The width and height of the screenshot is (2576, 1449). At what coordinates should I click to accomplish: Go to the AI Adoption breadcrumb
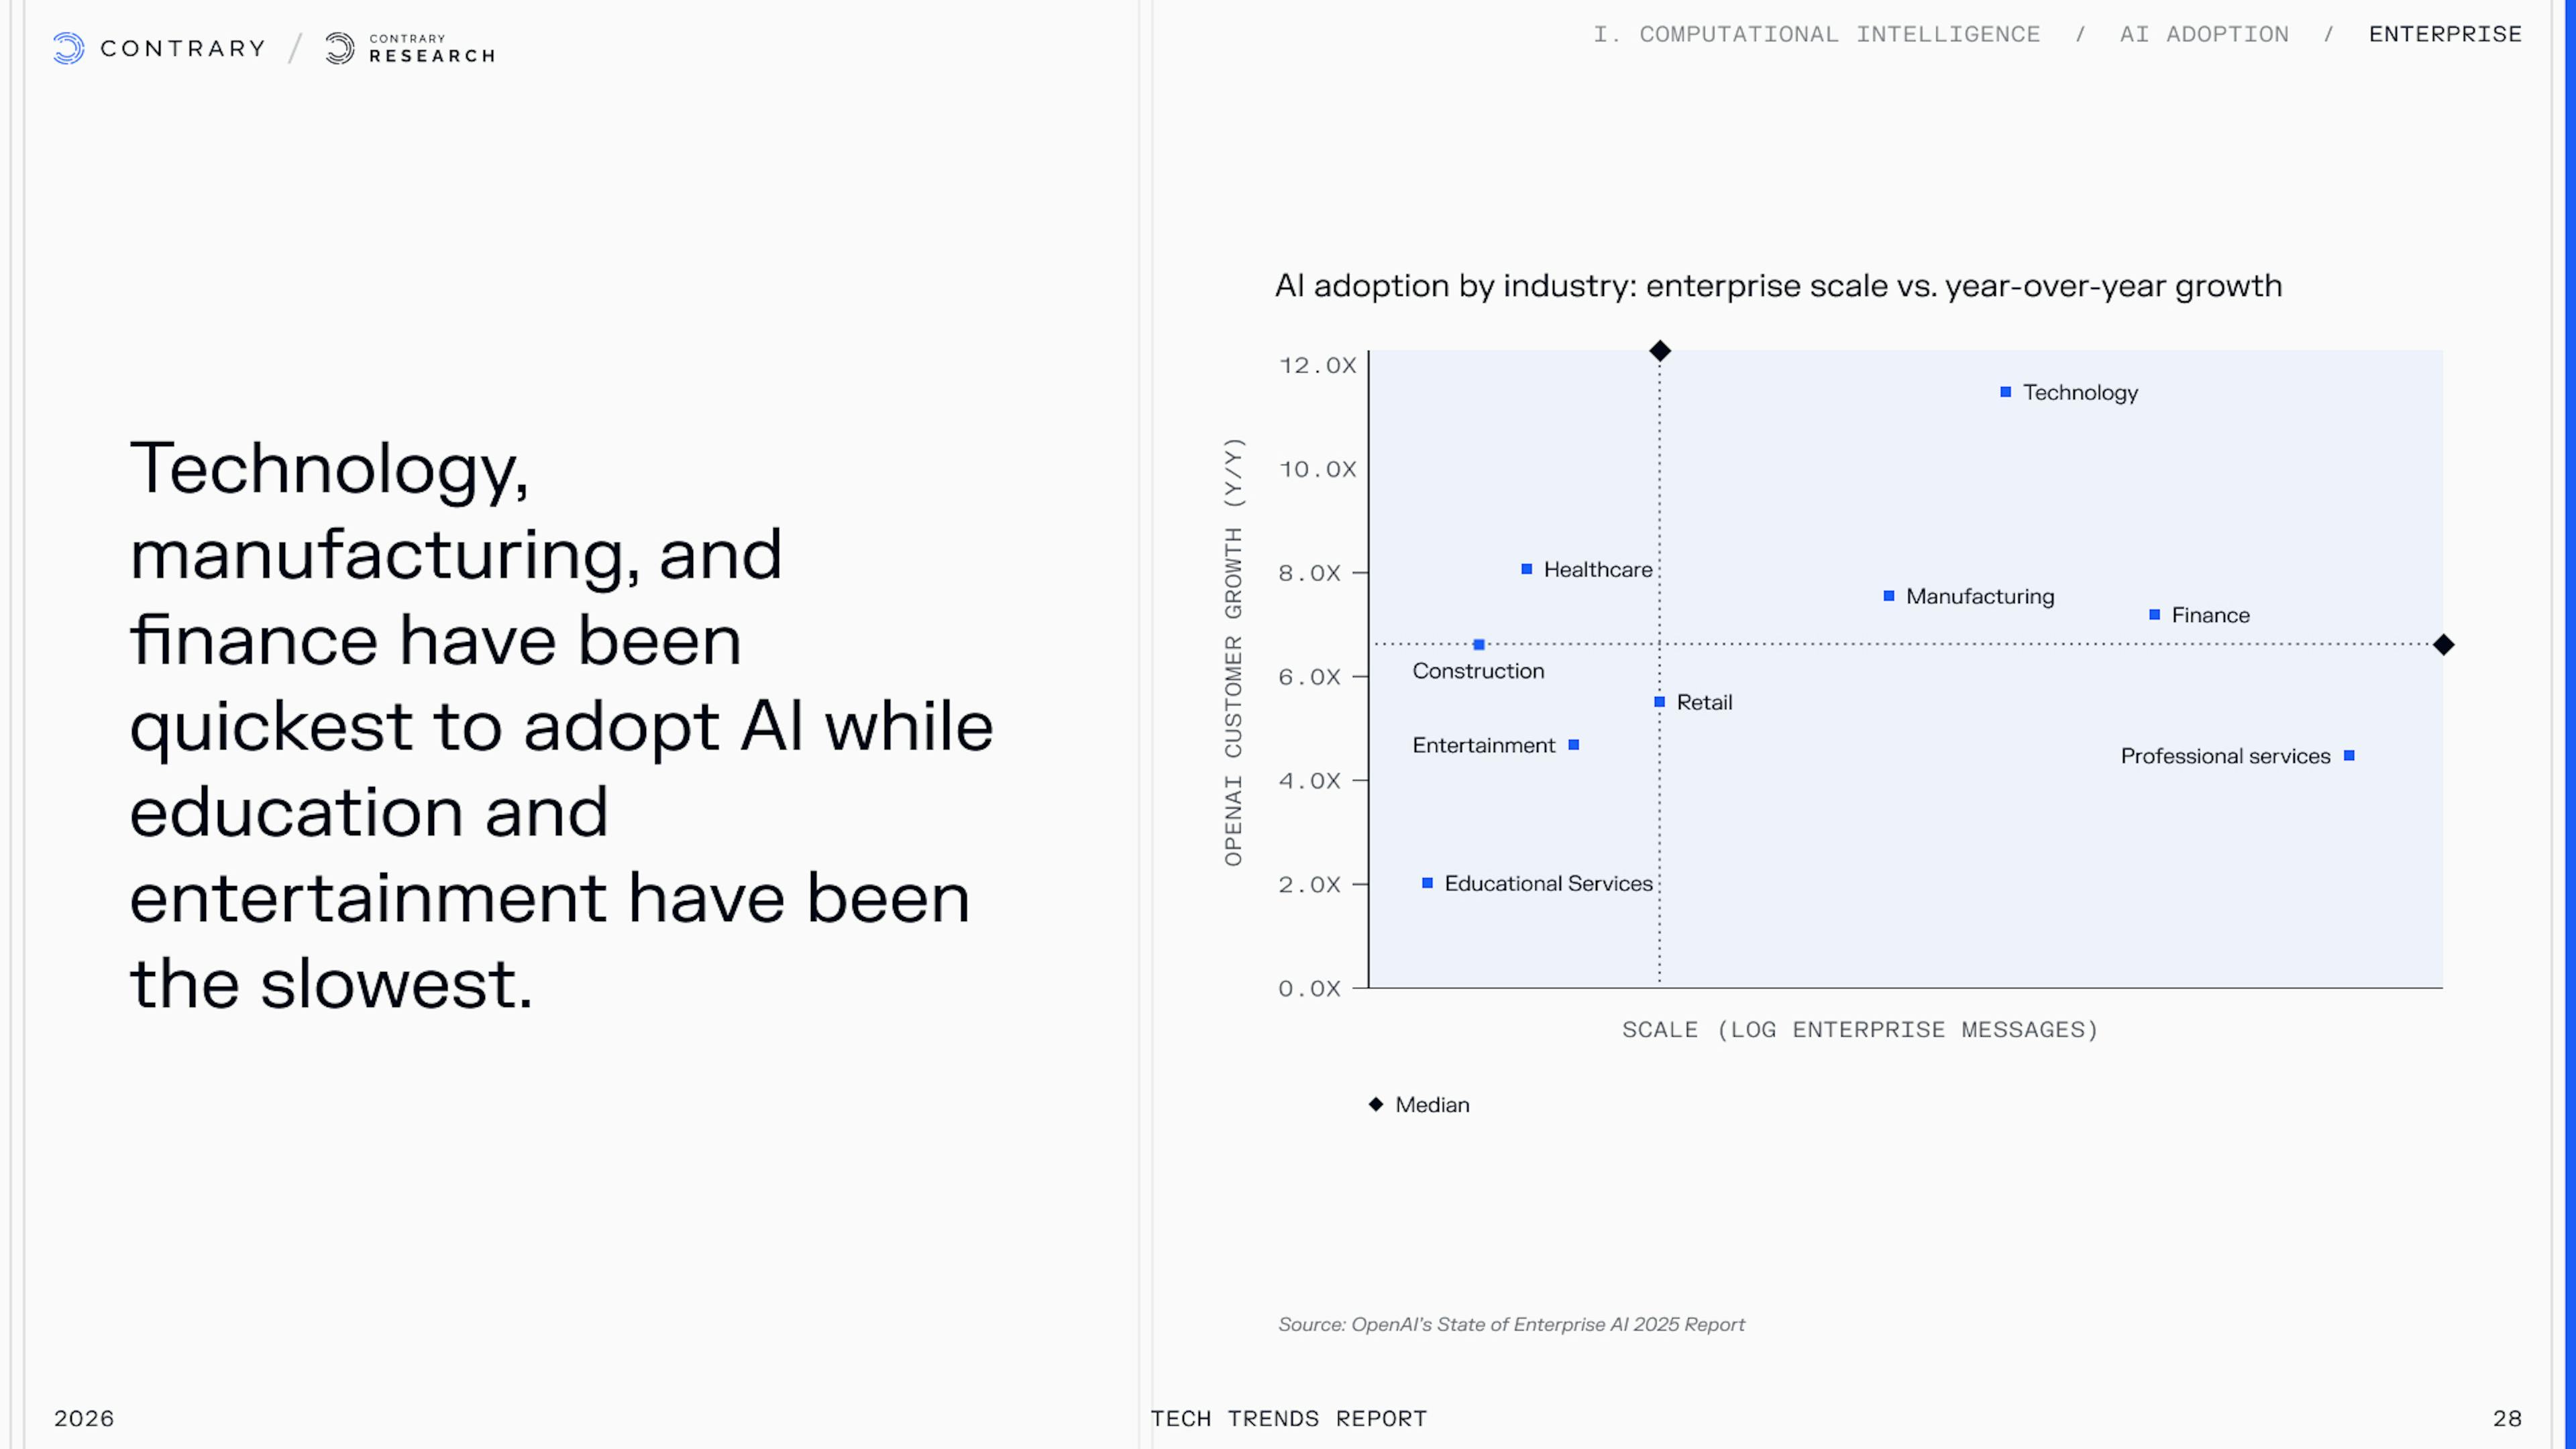pos(2204,34)
